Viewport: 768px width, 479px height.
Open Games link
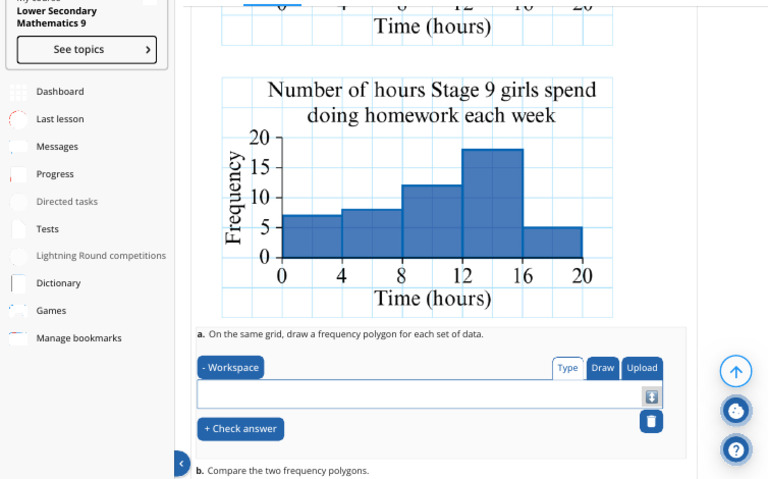pyautogui.click(x=51, y=311)
